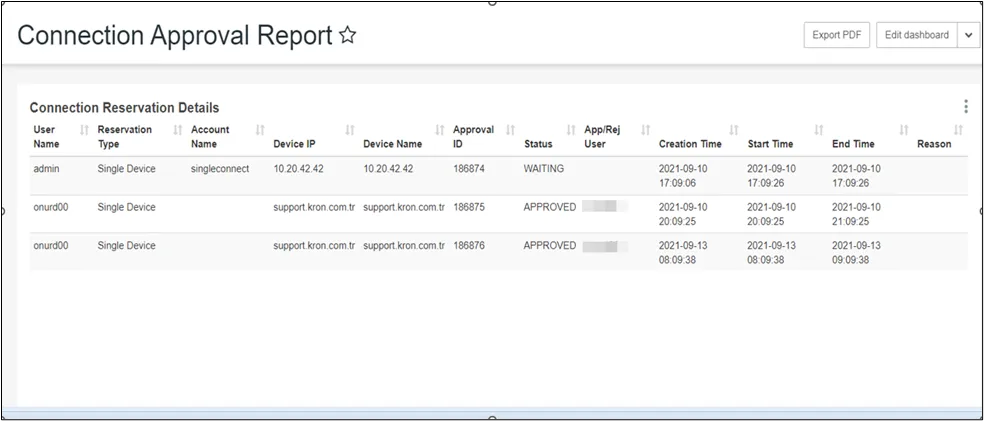Click the Device Name column header

pyautogui.click(x=393, y=144)
